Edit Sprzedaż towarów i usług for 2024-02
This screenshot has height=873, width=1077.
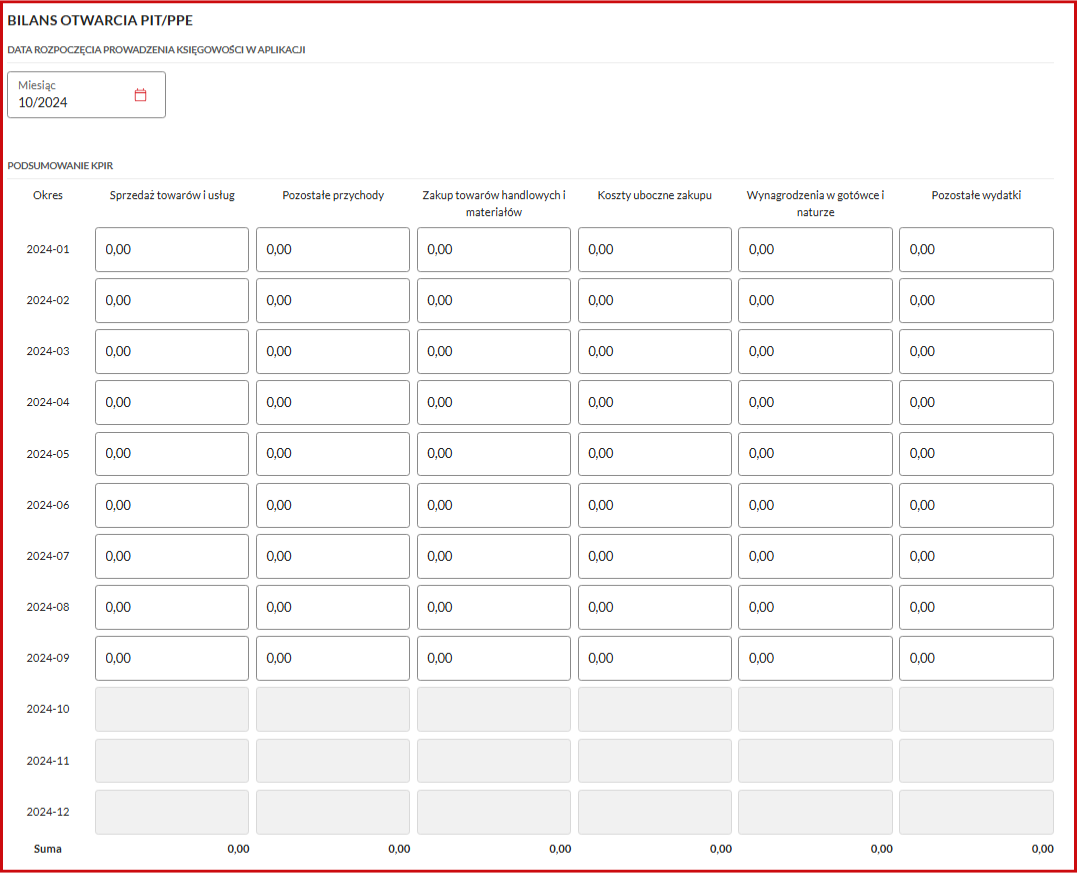[172, 300]
